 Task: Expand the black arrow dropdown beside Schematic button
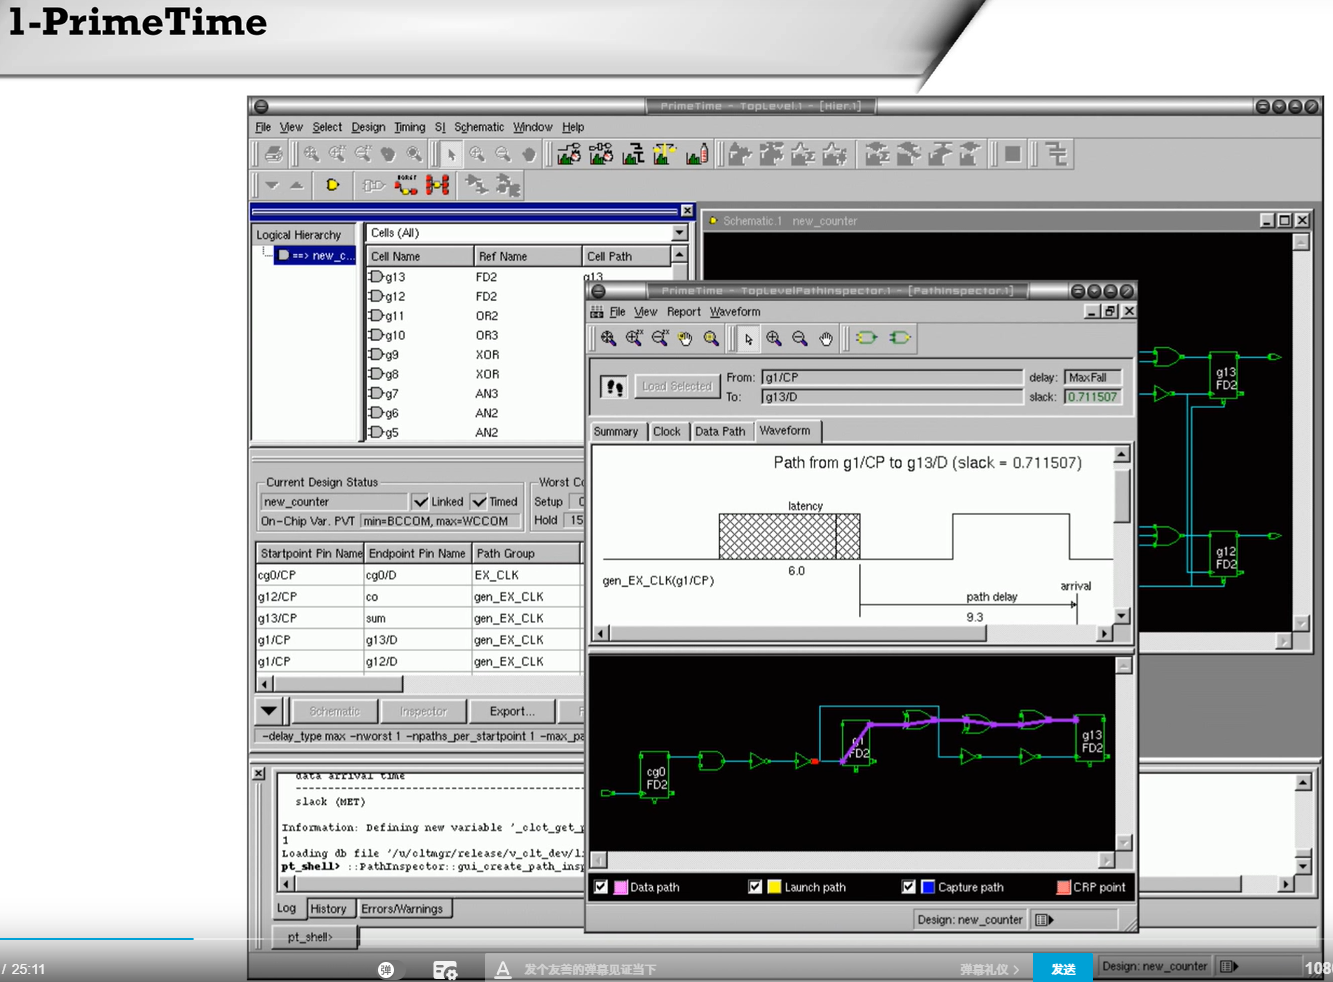269,711
